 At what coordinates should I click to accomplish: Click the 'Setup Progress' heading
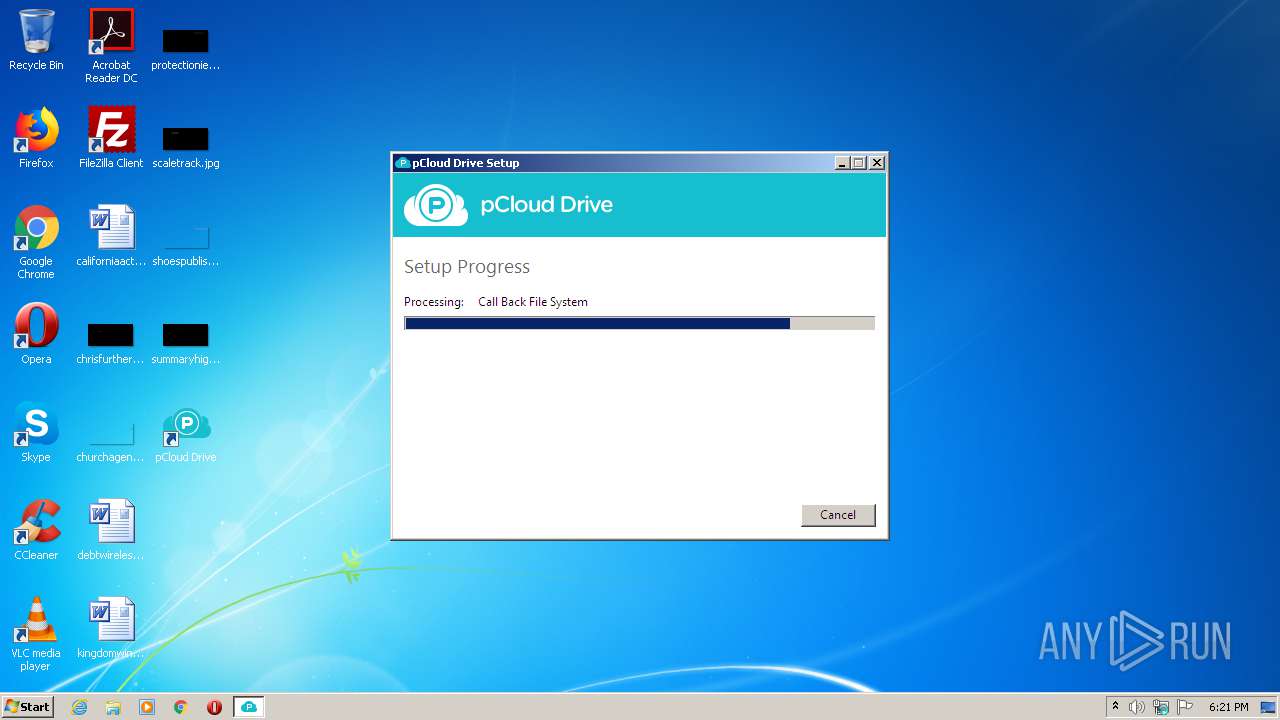(467, 267)
